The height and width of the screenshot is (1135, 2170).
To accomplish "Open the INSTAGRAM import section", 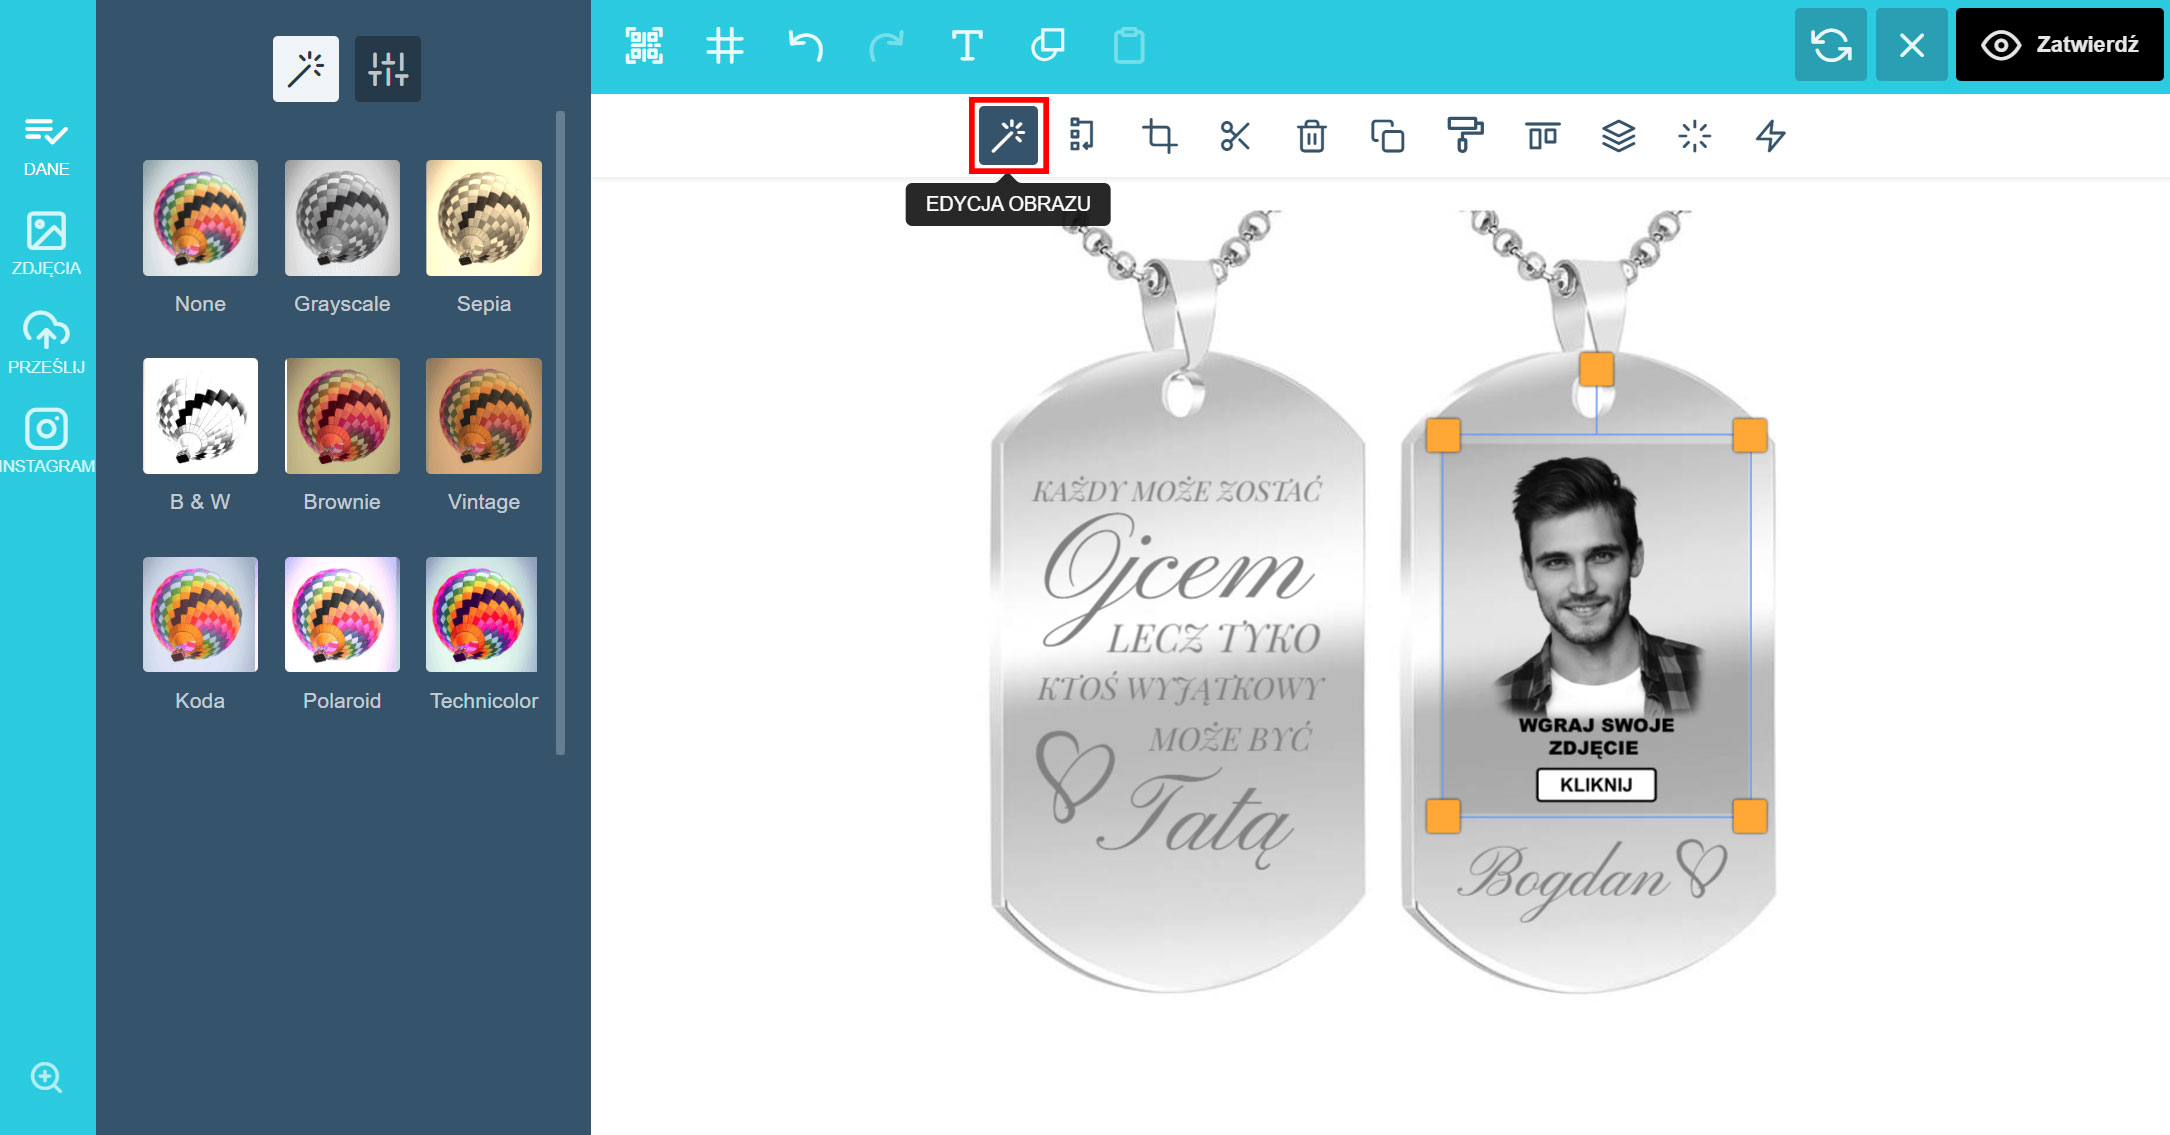I will pyautogui.click(x=46, y=441).
